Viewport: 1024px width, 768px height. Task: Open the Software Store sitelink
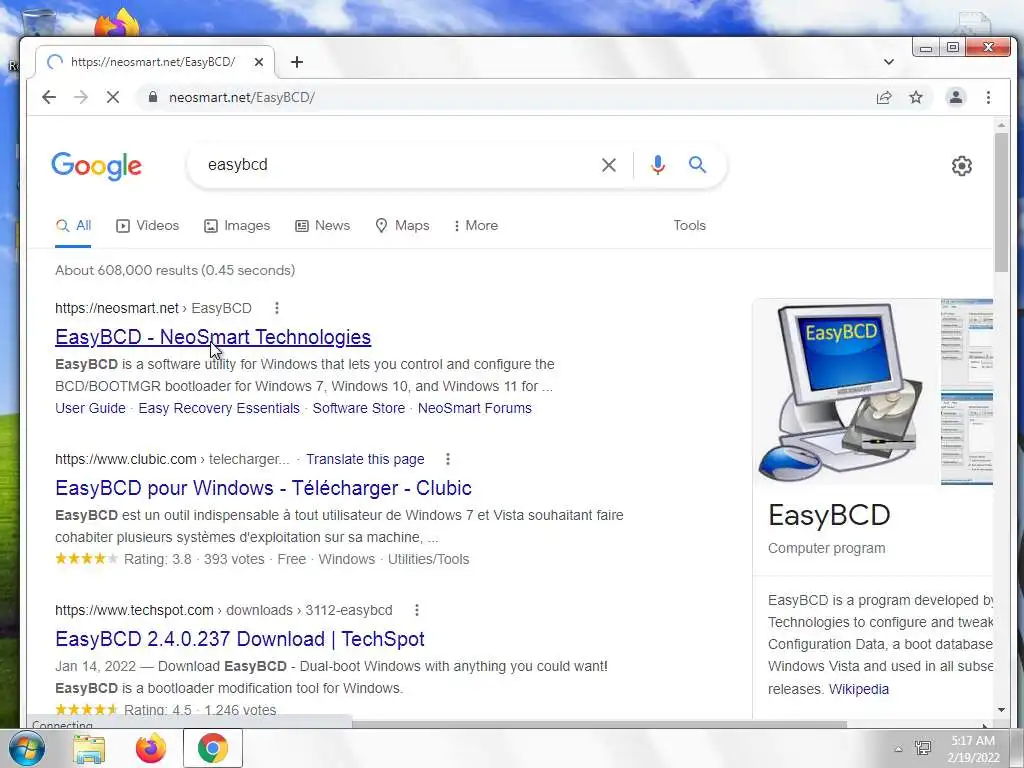pyautogui.click(x=359, y=408)
